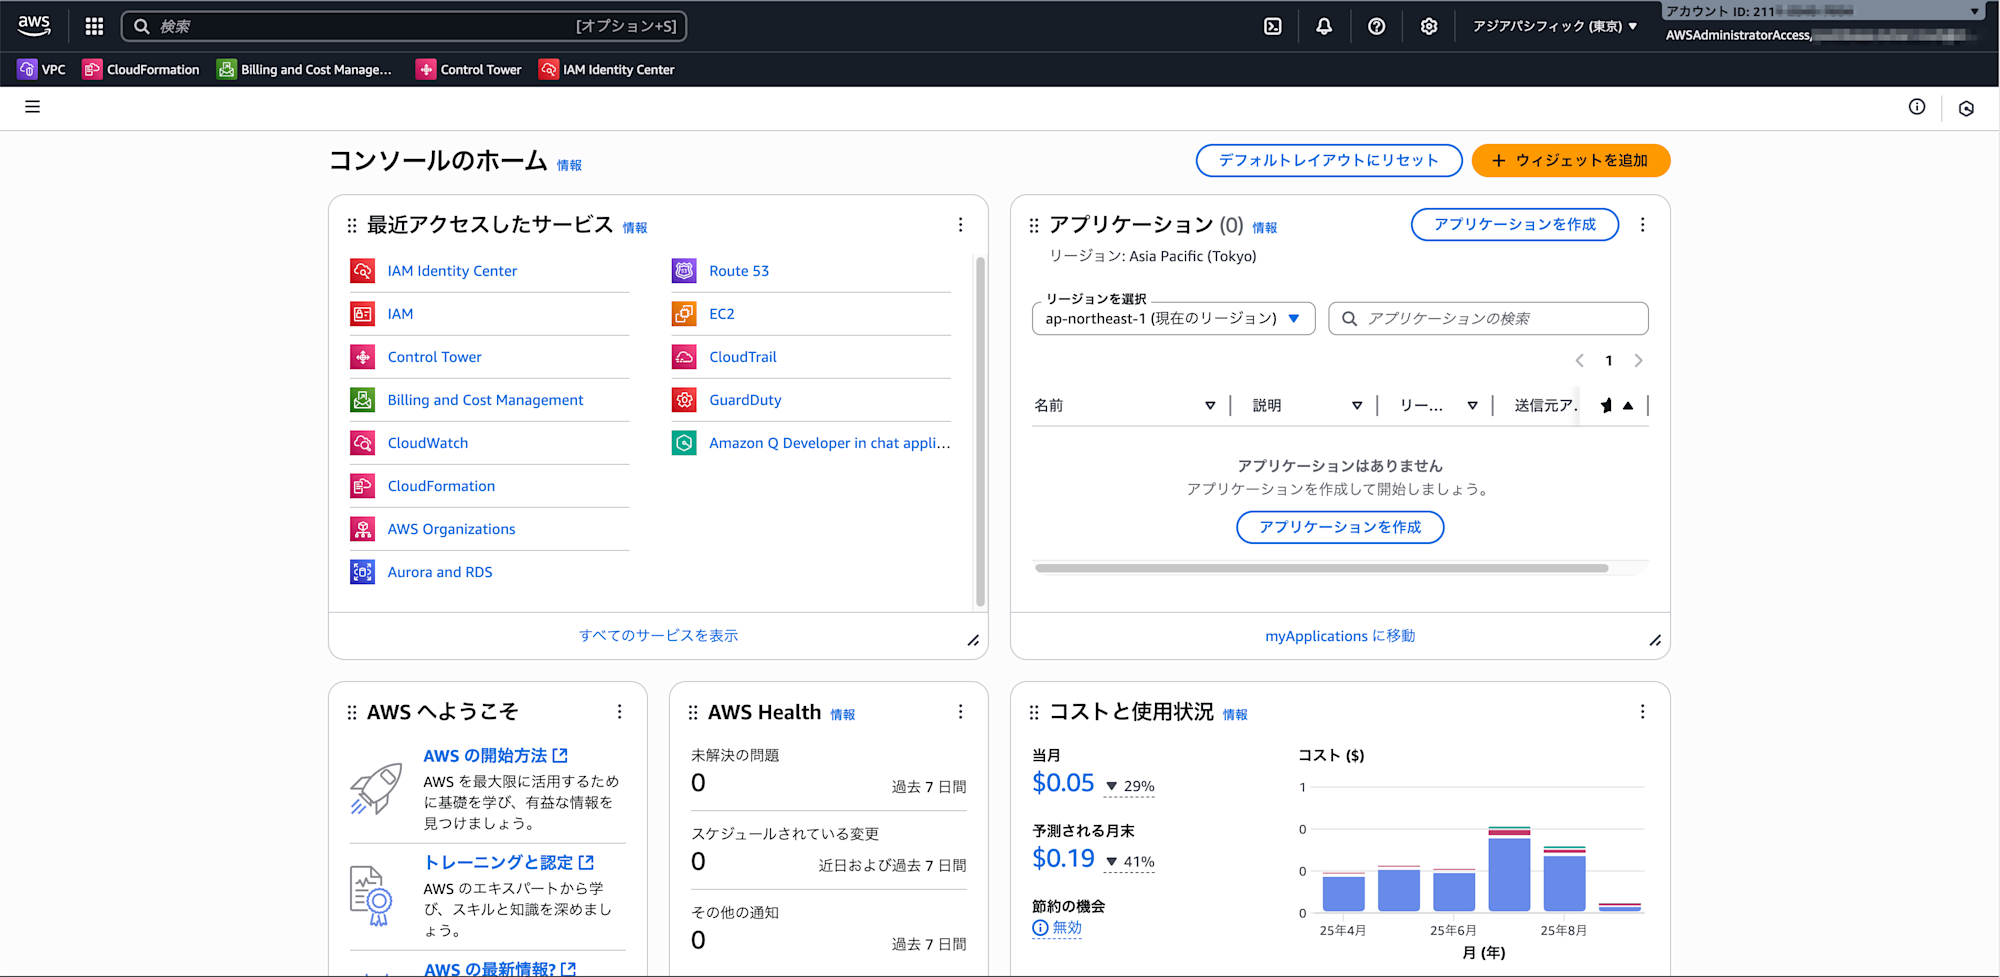Viewport: 2000px width, 977px height.
Task: Toggle the side navigation hamburger menu
Action: 32,107
